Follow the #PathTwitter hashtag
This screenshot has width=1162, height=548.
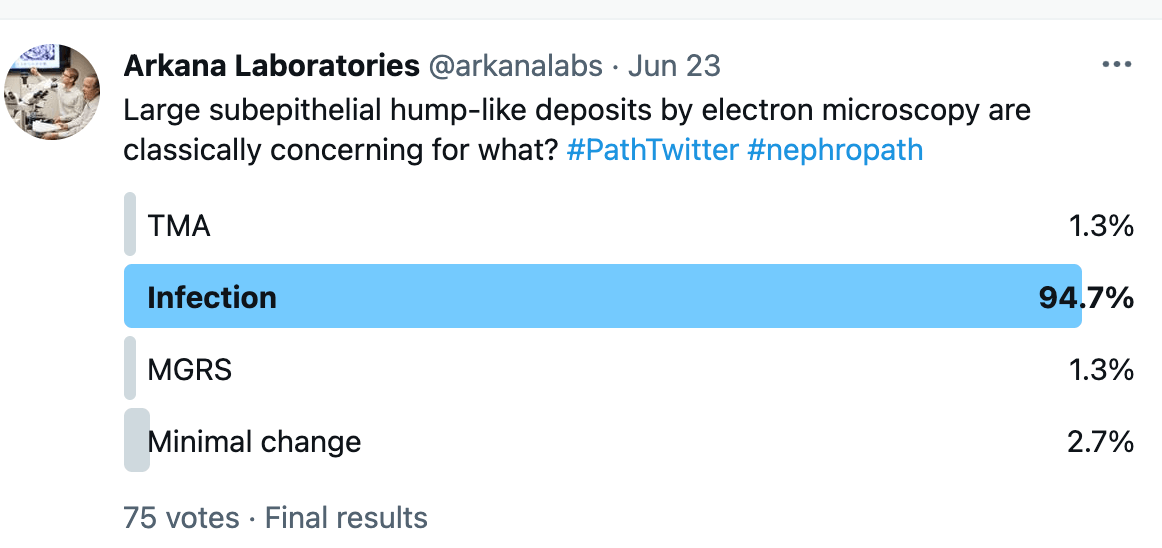coord(653,151)
